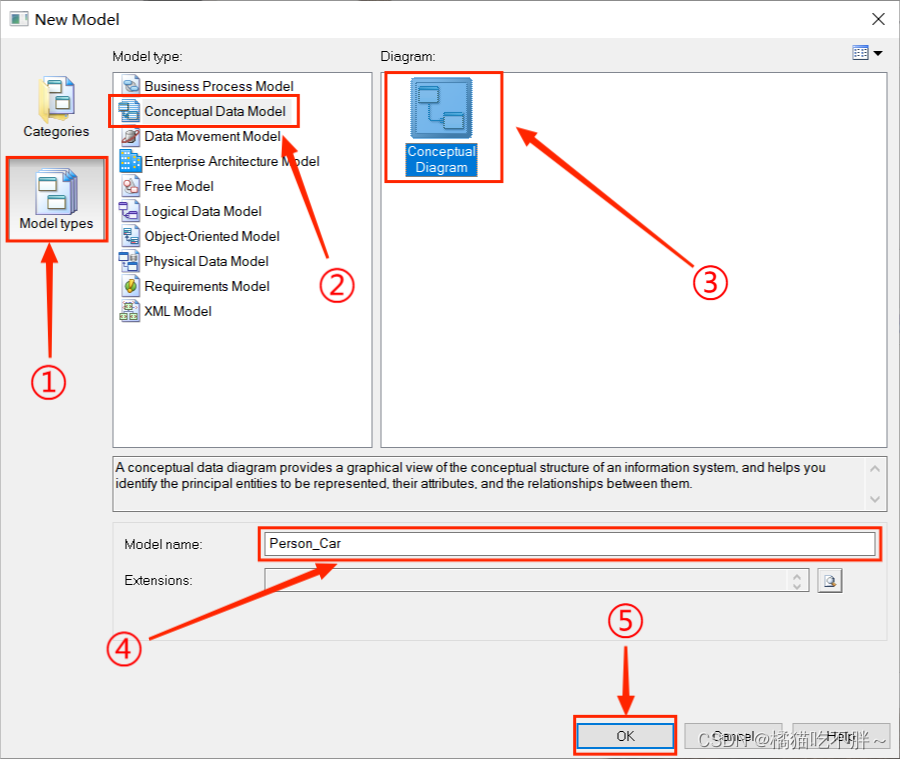Click the New Model title bar icon

(x=19, y=19)
